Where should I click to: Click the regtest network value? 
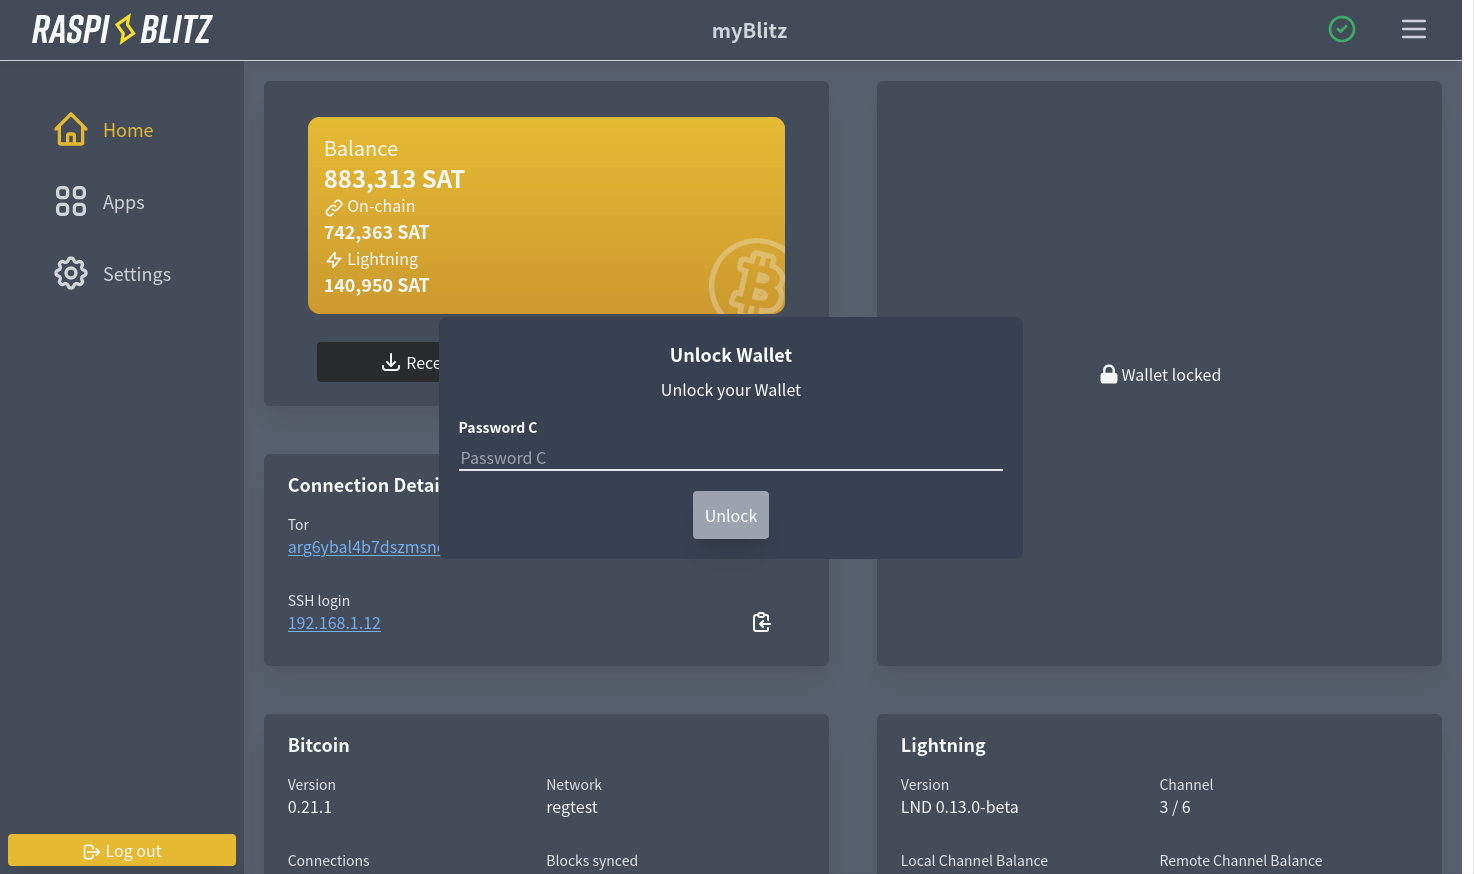[x=572, y=807]
